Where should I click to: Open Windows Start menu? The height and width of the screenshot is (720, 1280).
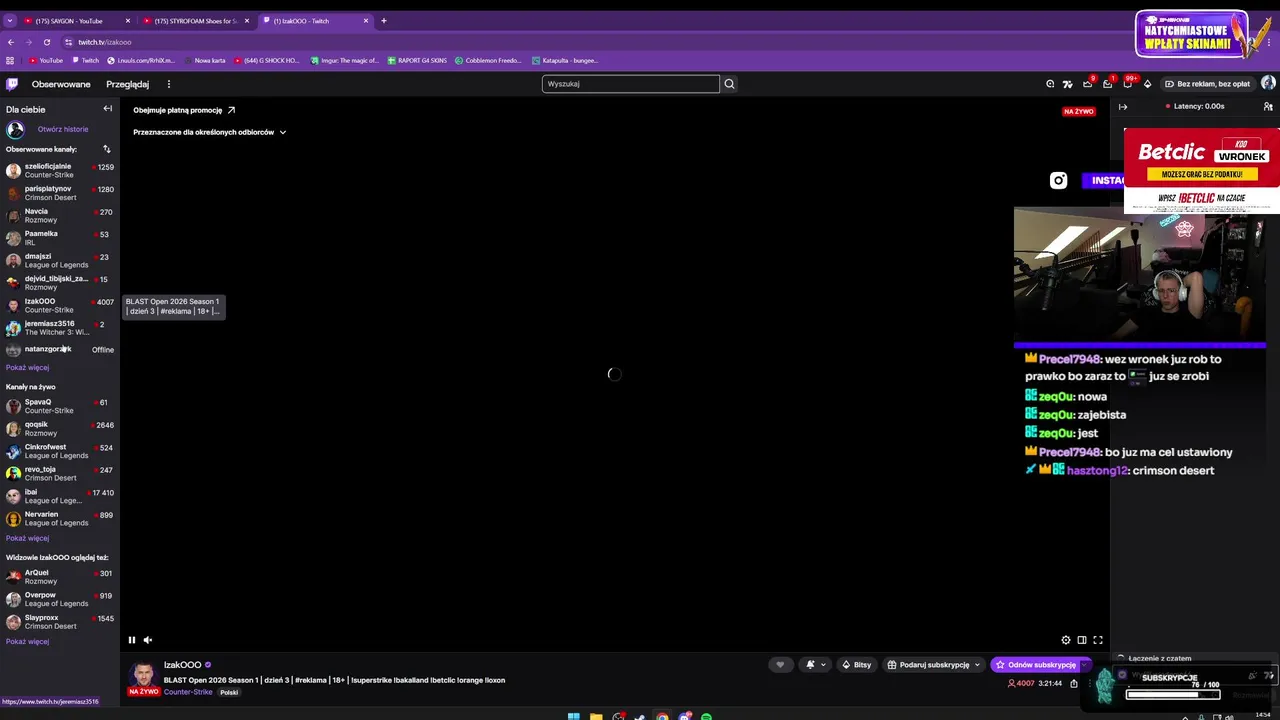pos(573,716)
